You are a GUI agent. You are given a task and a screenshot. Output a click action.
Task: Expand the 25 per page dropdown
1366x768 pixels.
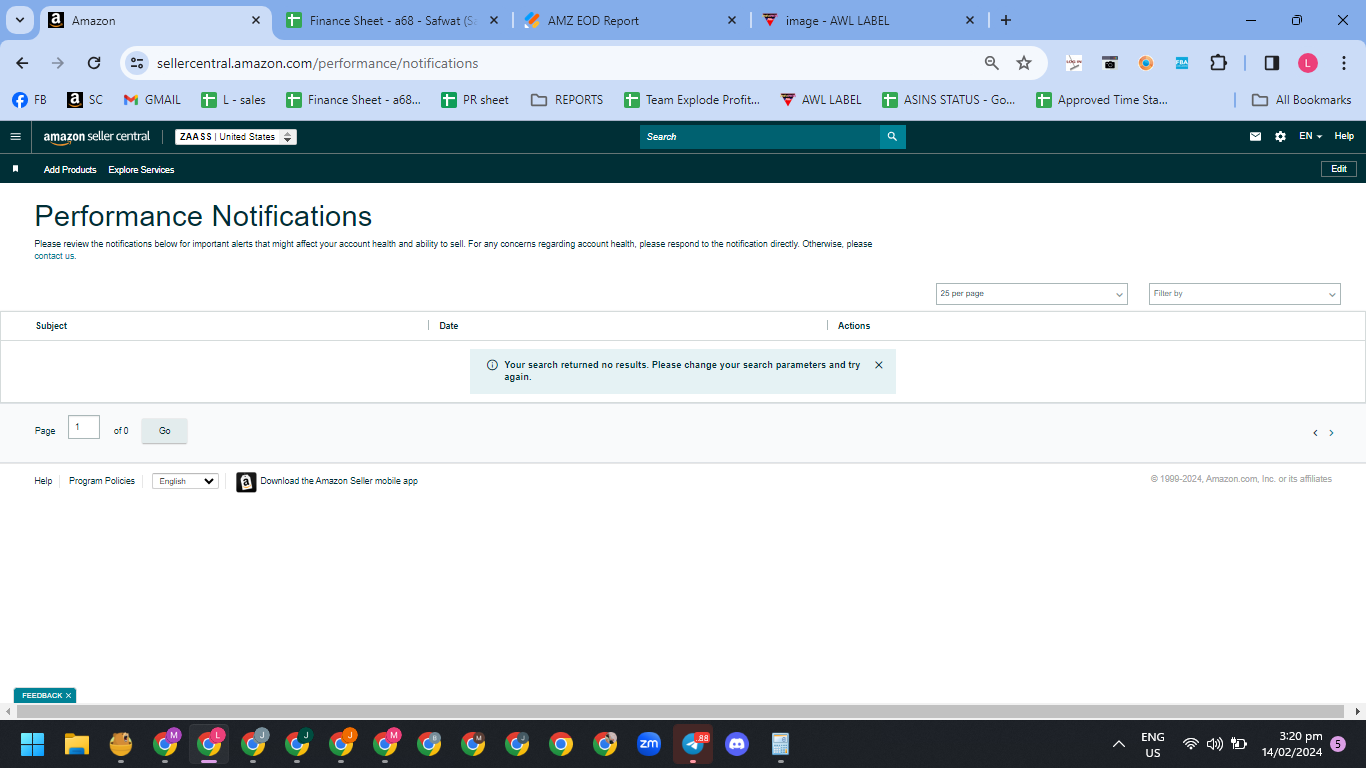click(1031, 294)
